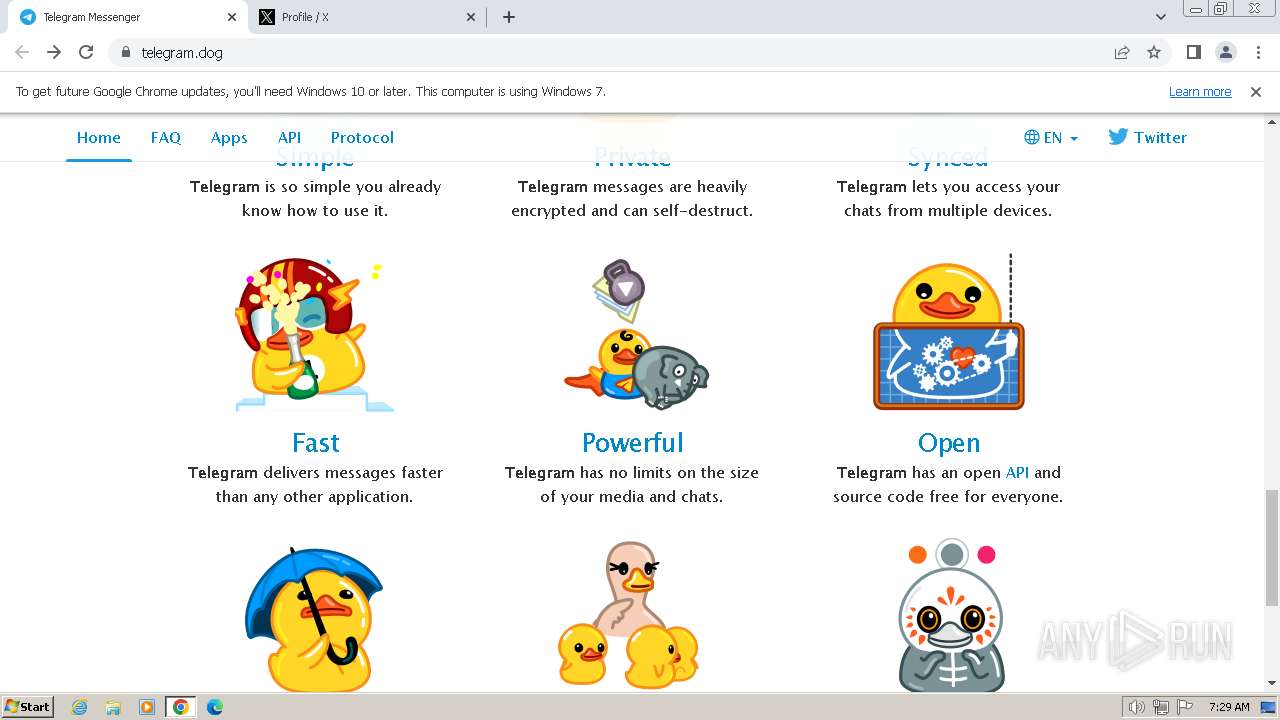
Task: Open the Protocol nav item
Action: (362, 138)
